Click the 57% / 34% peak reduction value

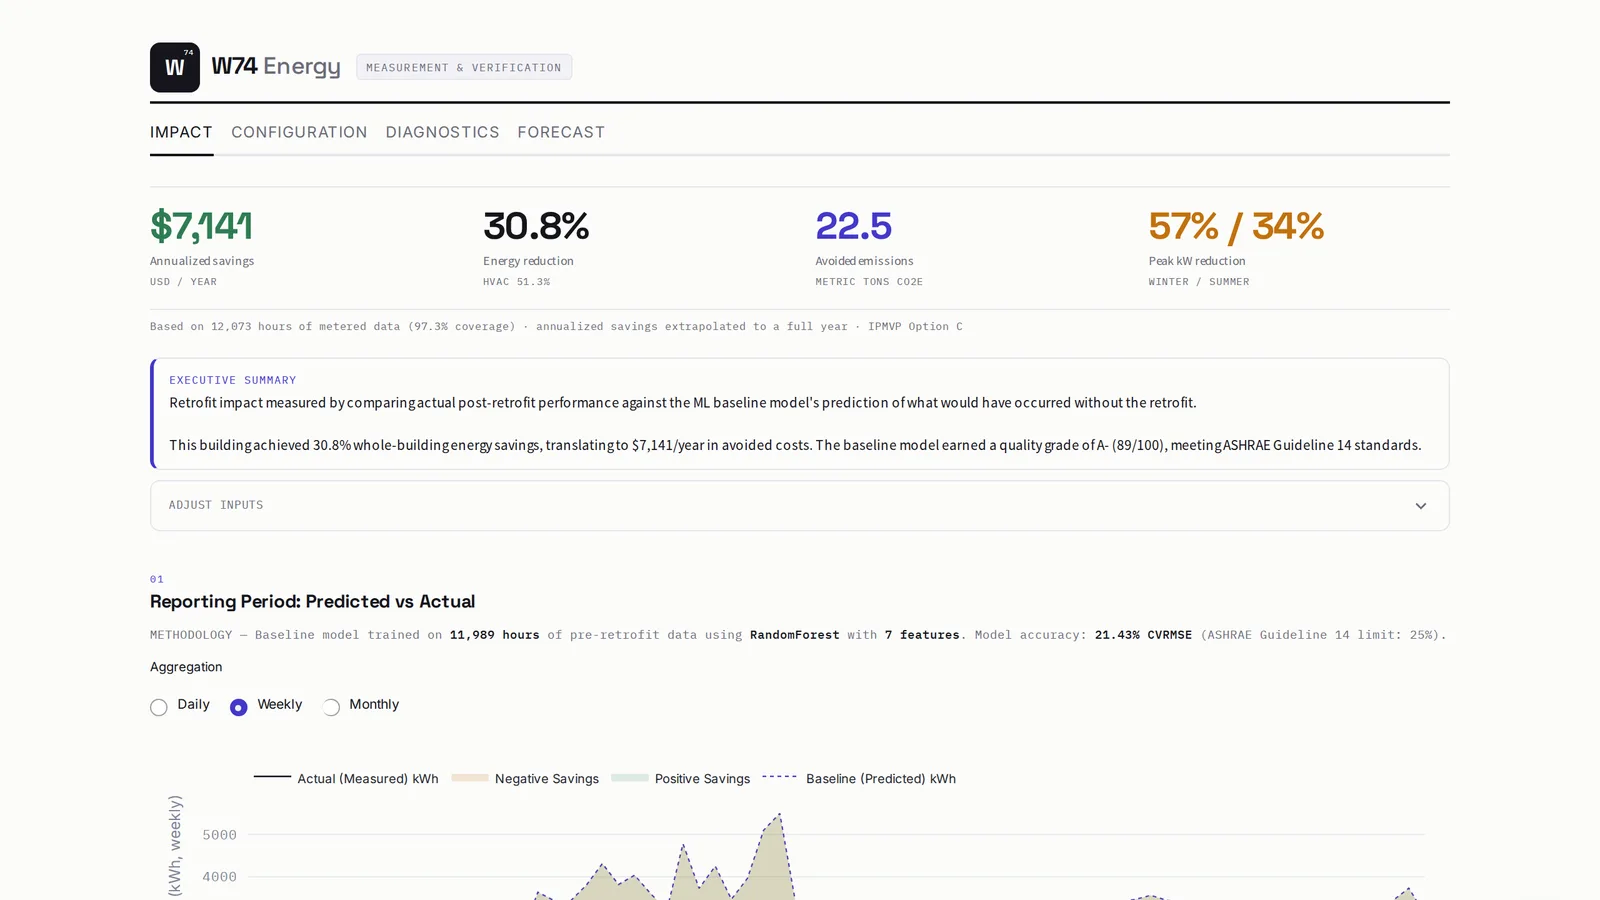click(x=1236, y=226)
